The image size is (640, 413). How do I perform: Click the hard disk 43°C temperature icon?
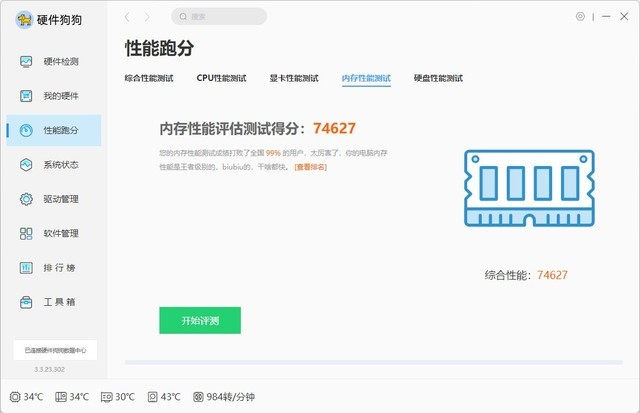pos(152,397)
